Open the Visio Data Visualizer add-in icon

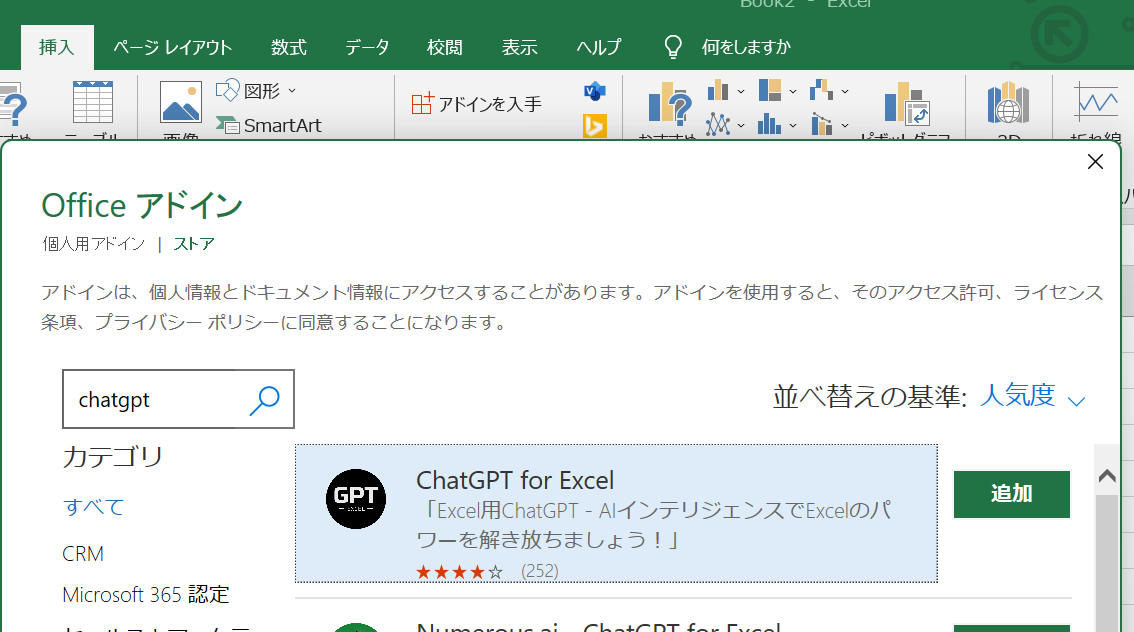594,91
